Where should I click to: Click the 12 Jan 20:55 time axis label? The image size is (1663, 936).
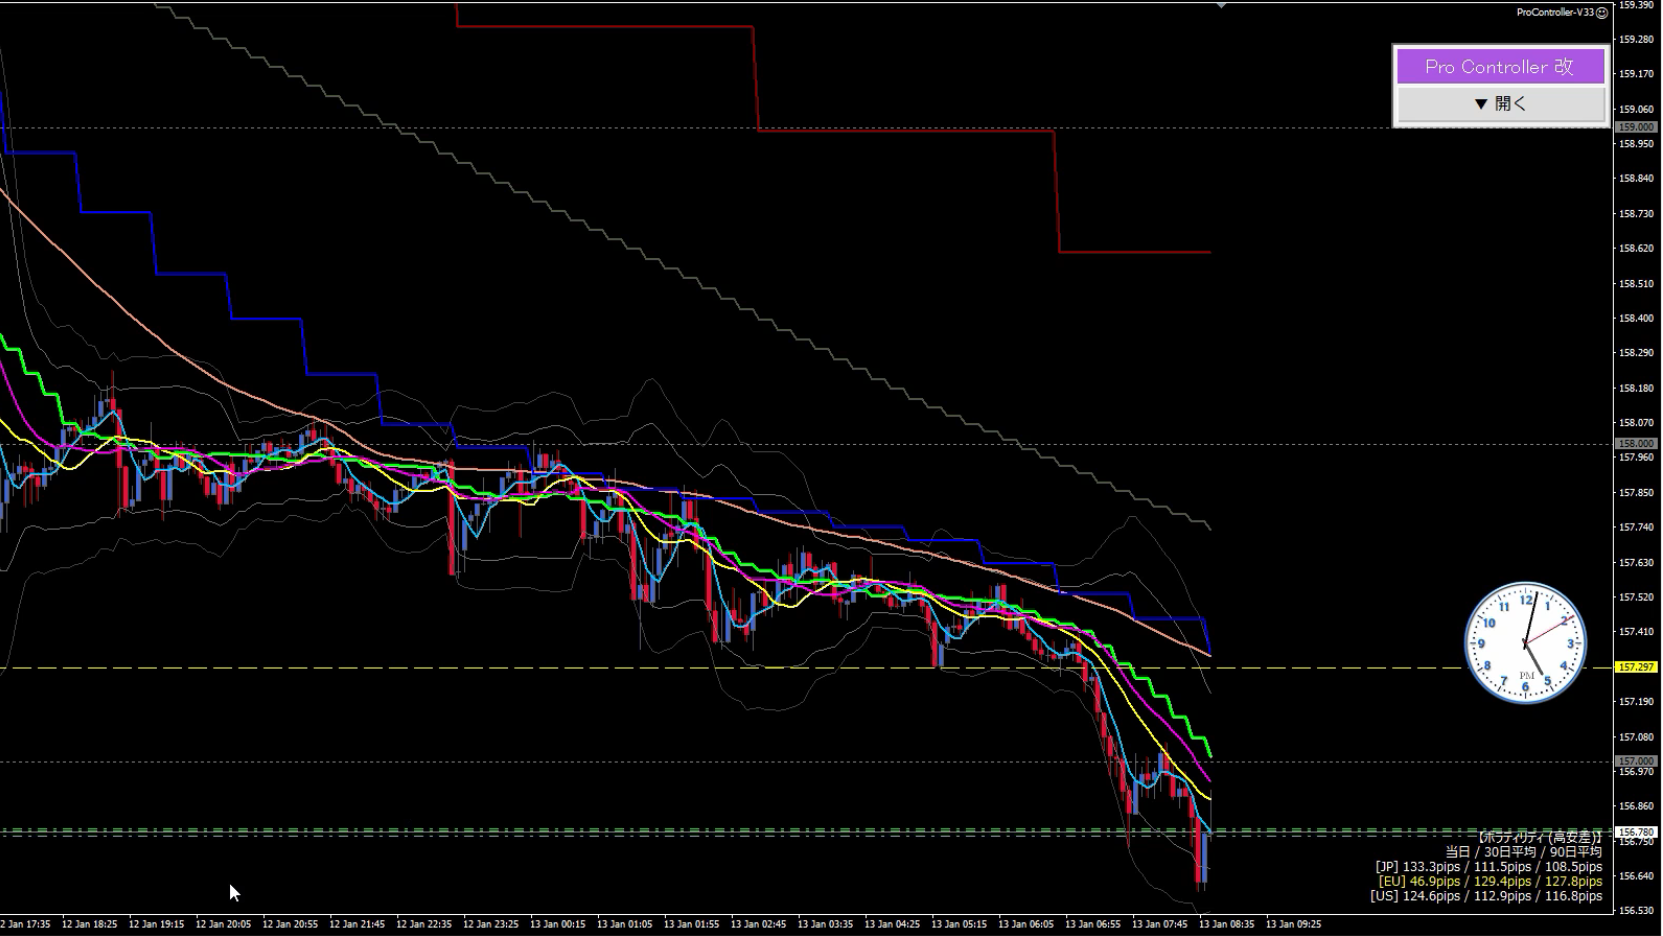click(x=290, y=925)
